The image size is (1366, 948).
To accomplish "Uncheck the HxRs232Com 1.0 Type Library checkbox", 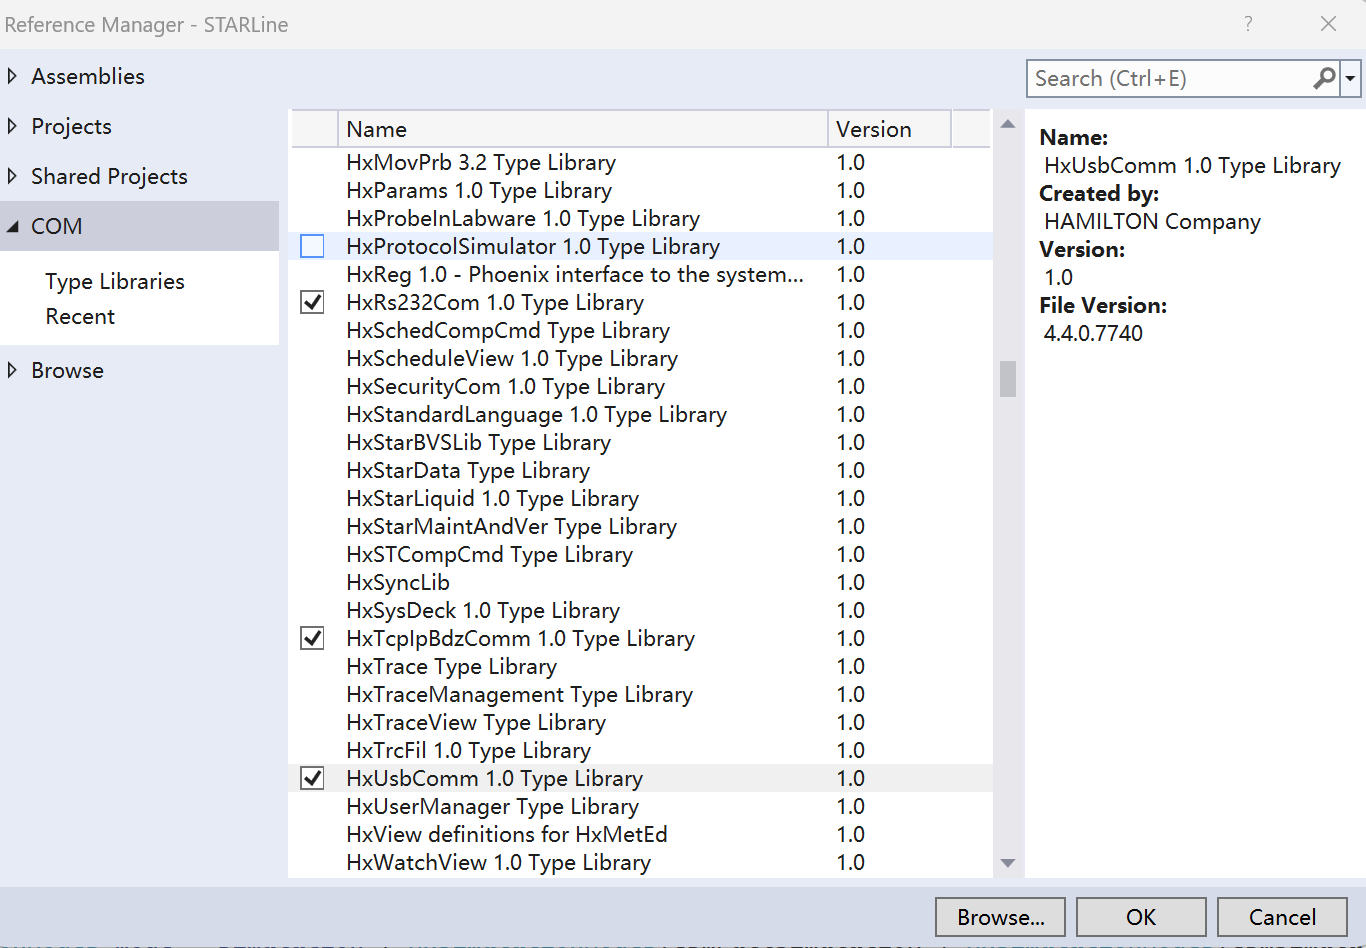I will point(313,302).
